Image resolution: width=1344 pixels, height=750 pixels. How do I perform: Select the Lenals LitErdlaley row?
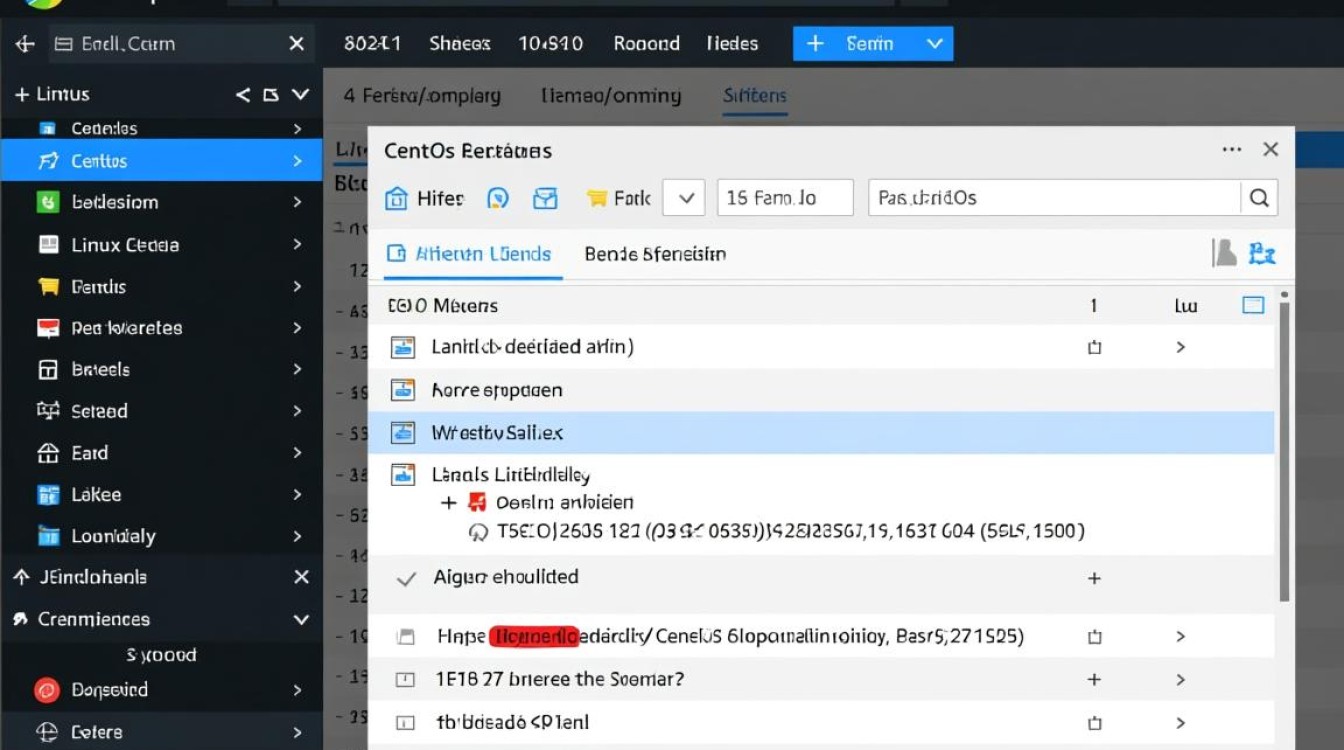pyautogui.click(x=821, y=475)
